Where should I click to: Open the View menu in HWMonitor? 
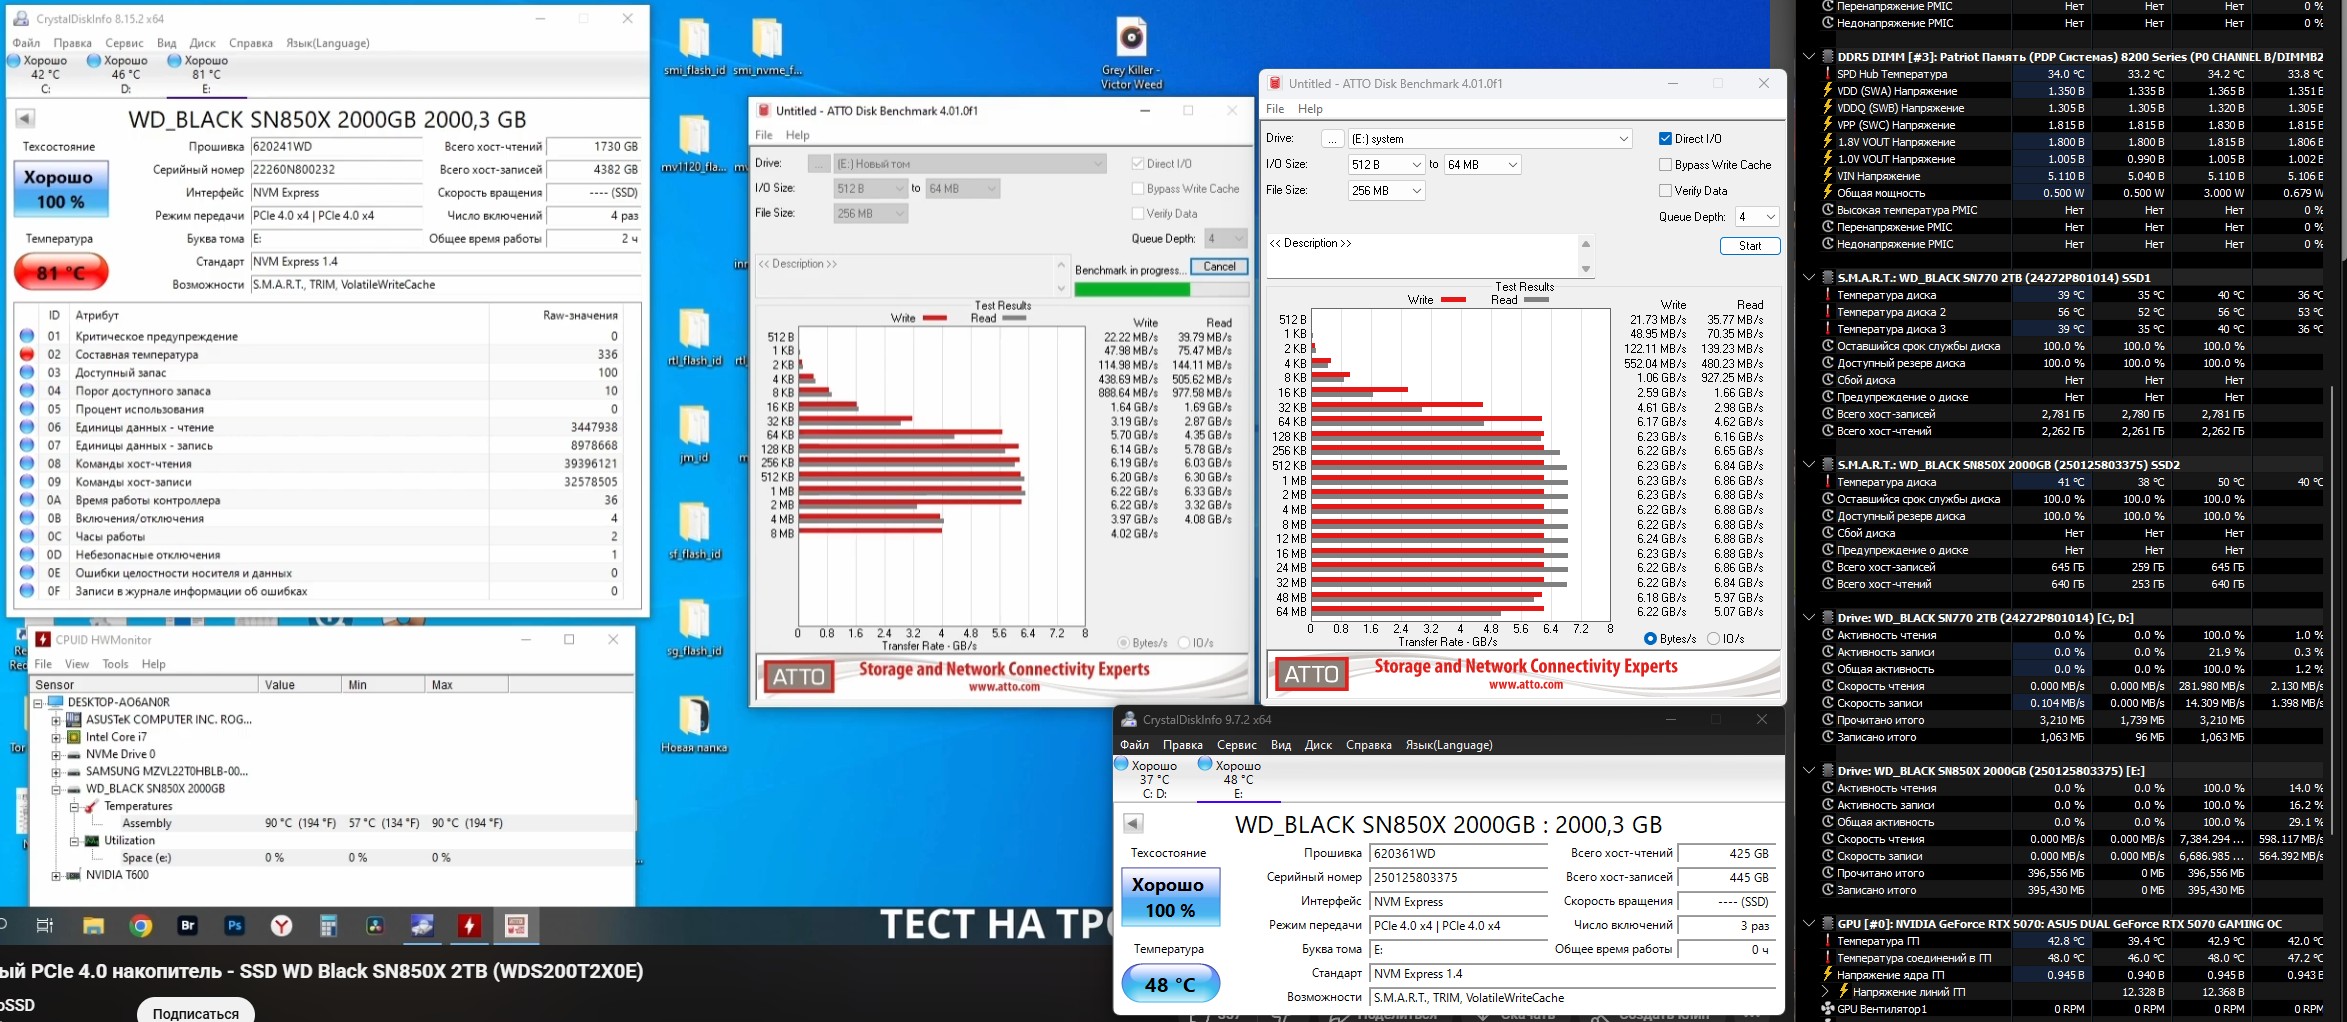(x=77, y=664)
